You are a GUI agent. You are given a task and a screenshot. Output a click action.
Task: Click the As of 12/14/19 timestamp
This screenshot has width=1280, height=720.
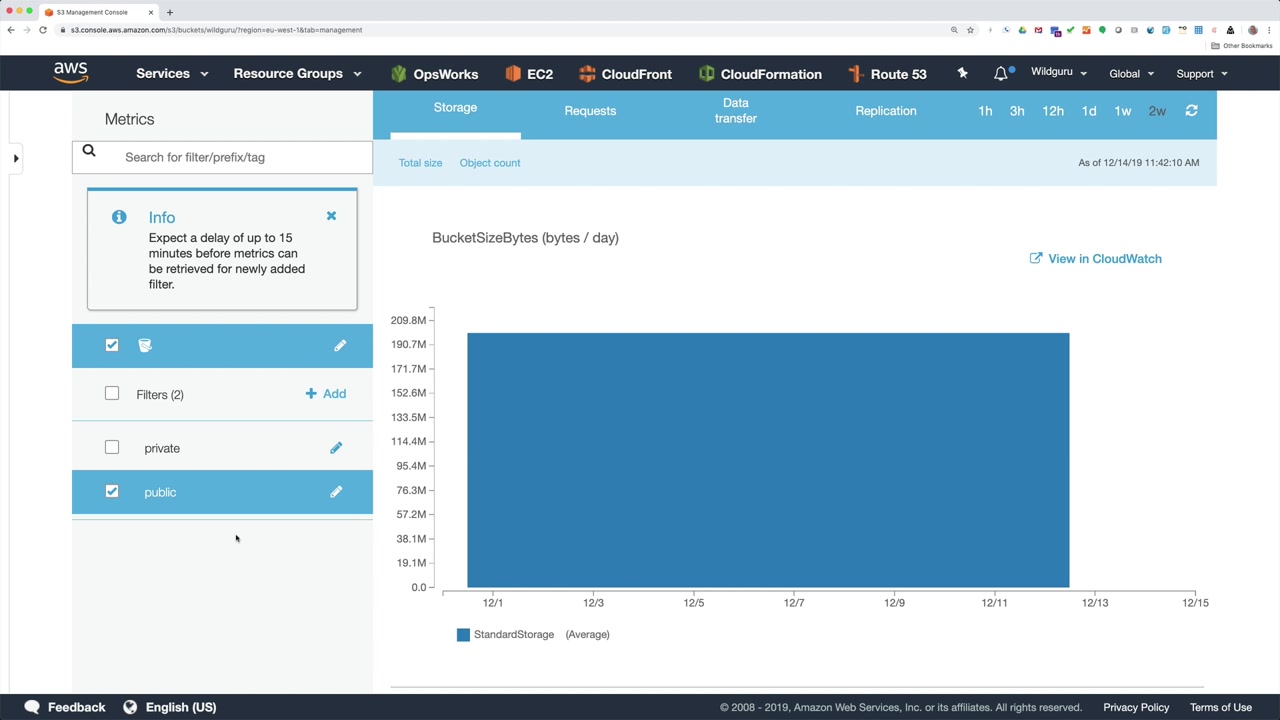[x=1138, y=163]
